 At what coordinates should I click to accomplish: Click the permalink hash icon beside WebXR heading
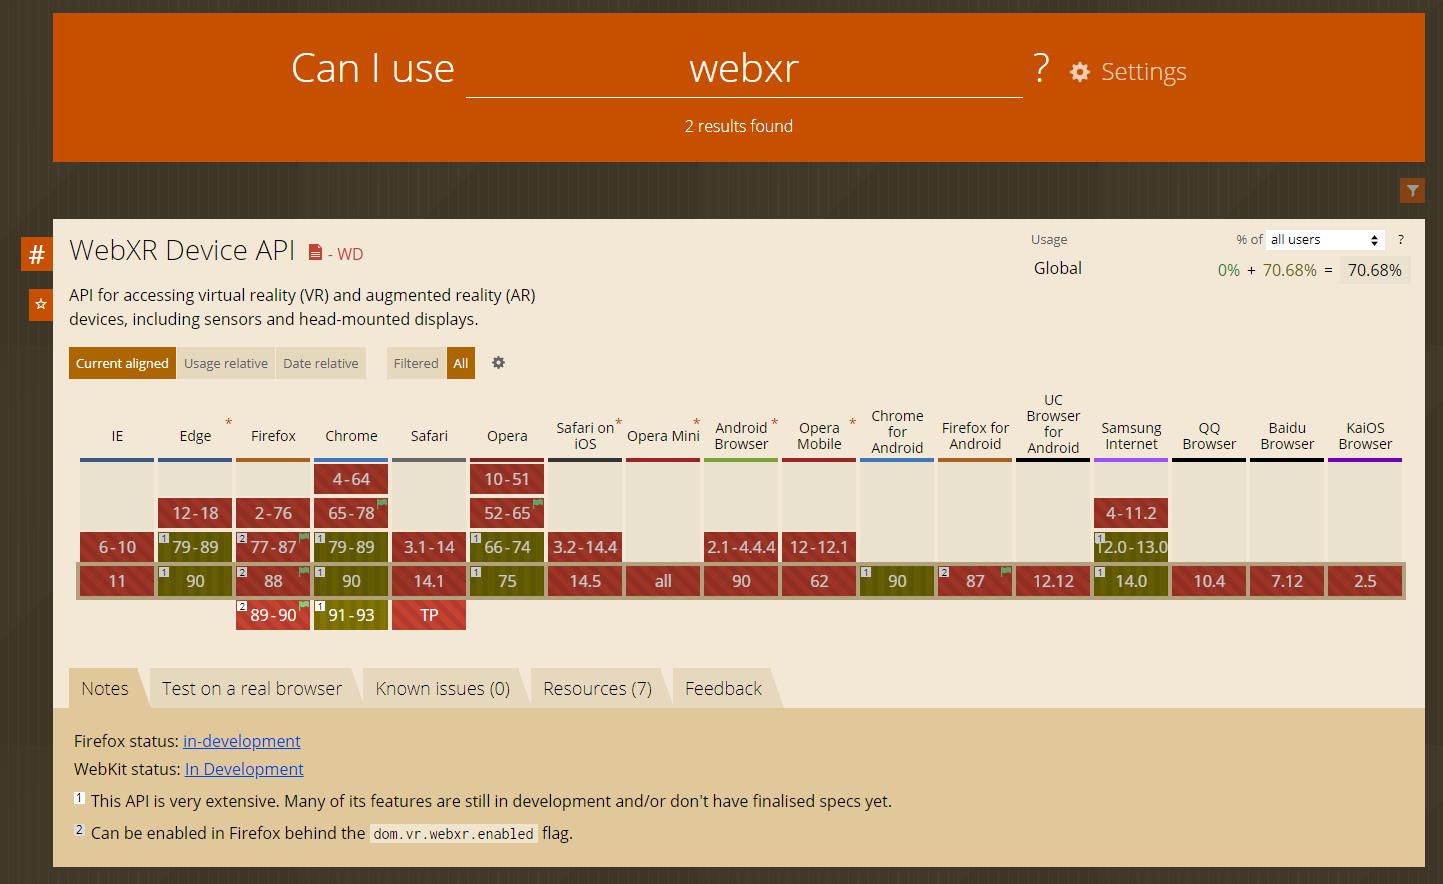pyautogui.click(x=36, y=254)
